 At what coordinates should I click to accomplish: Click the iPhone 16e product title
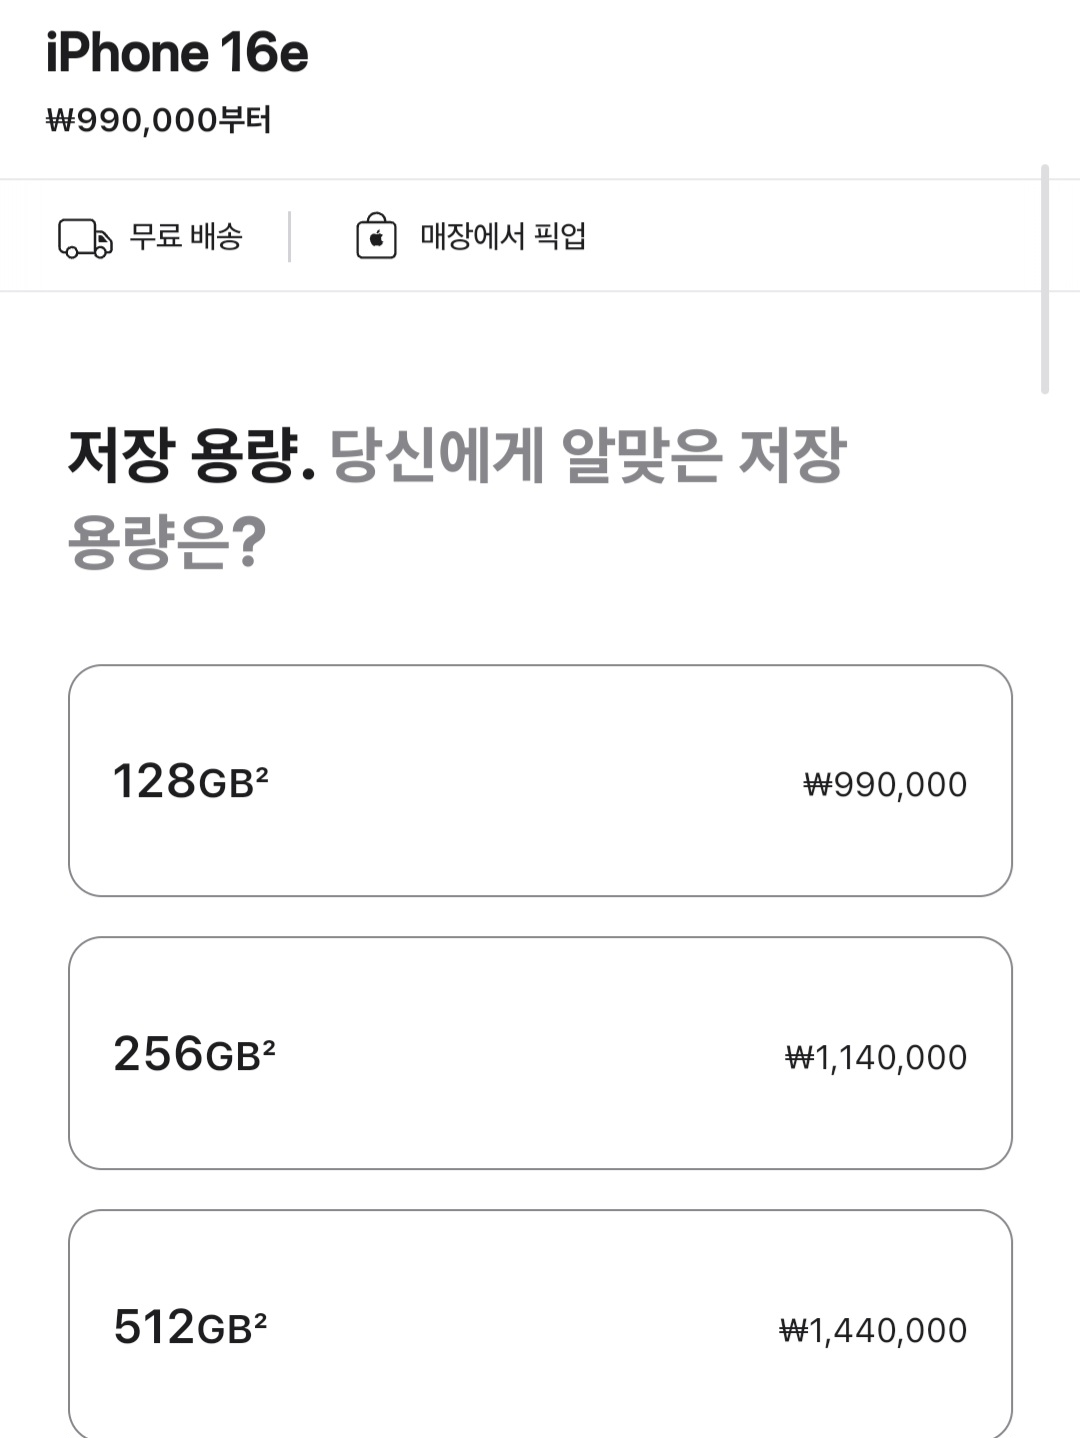click(x=177, y=53)
